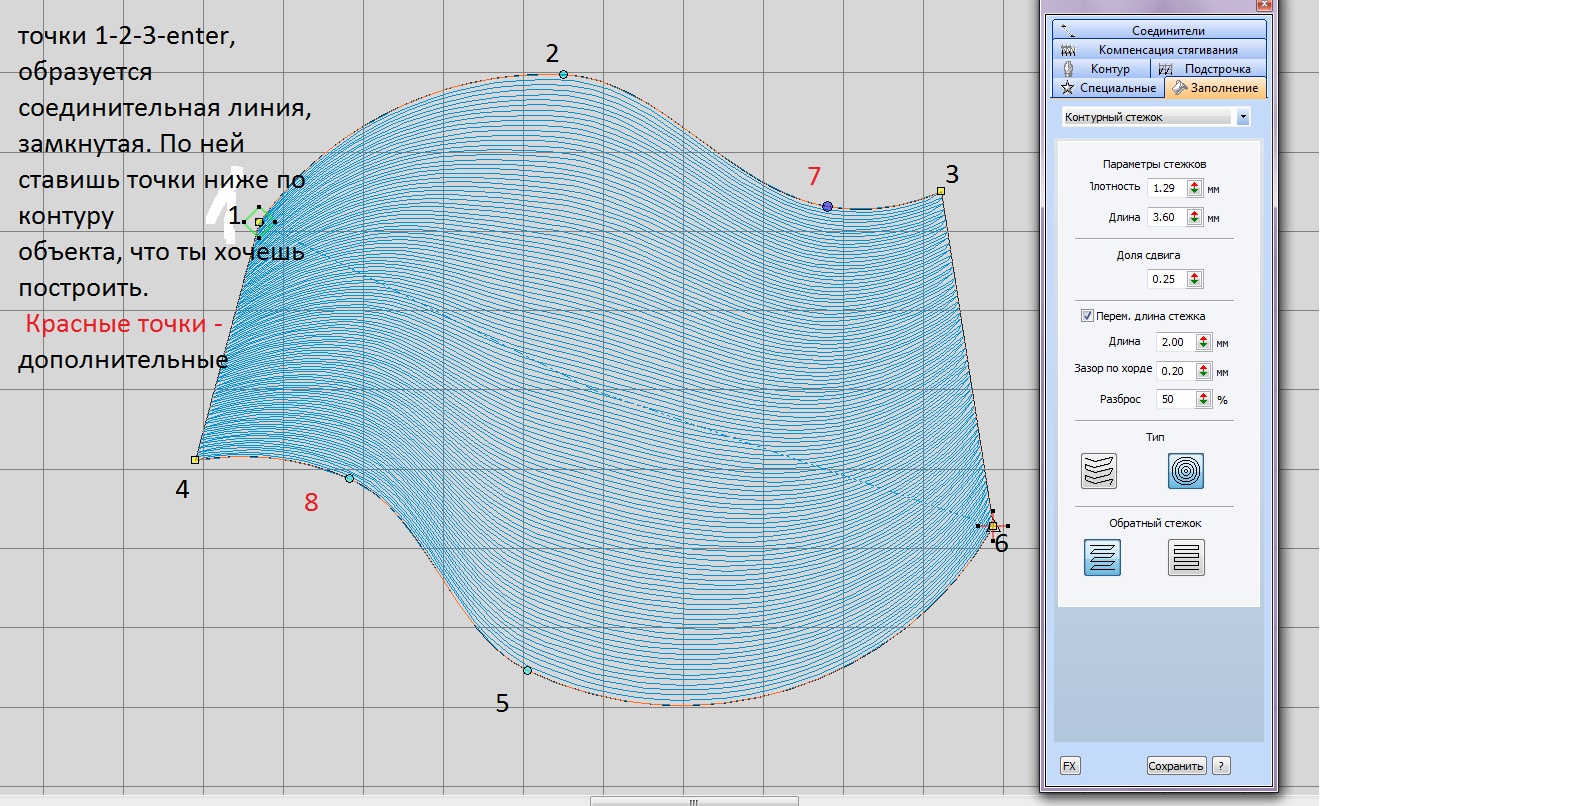The width and height of the screenshot is (1595, 806).
Task: Toggle the Перем. длина стежка checkbox
Action: tap(1087, 316)
